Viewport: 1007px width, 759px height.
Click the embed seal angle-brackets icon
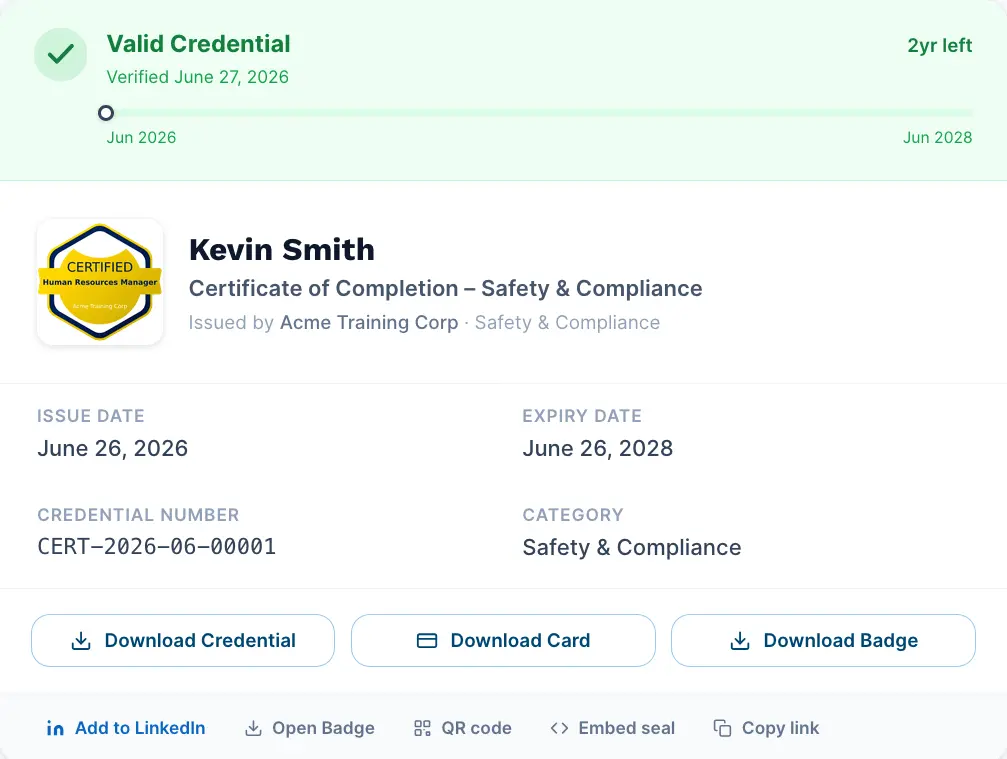click(x=559, y=728)
